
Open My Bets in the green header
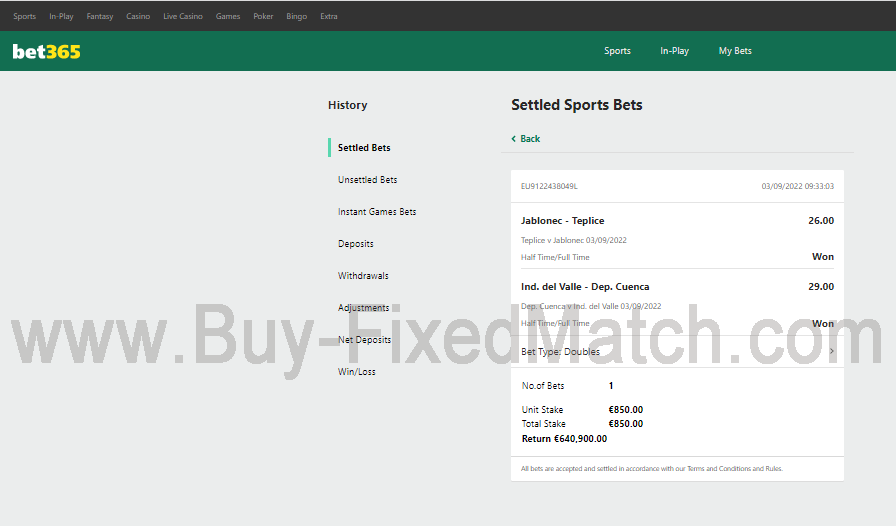coord(735,51)
